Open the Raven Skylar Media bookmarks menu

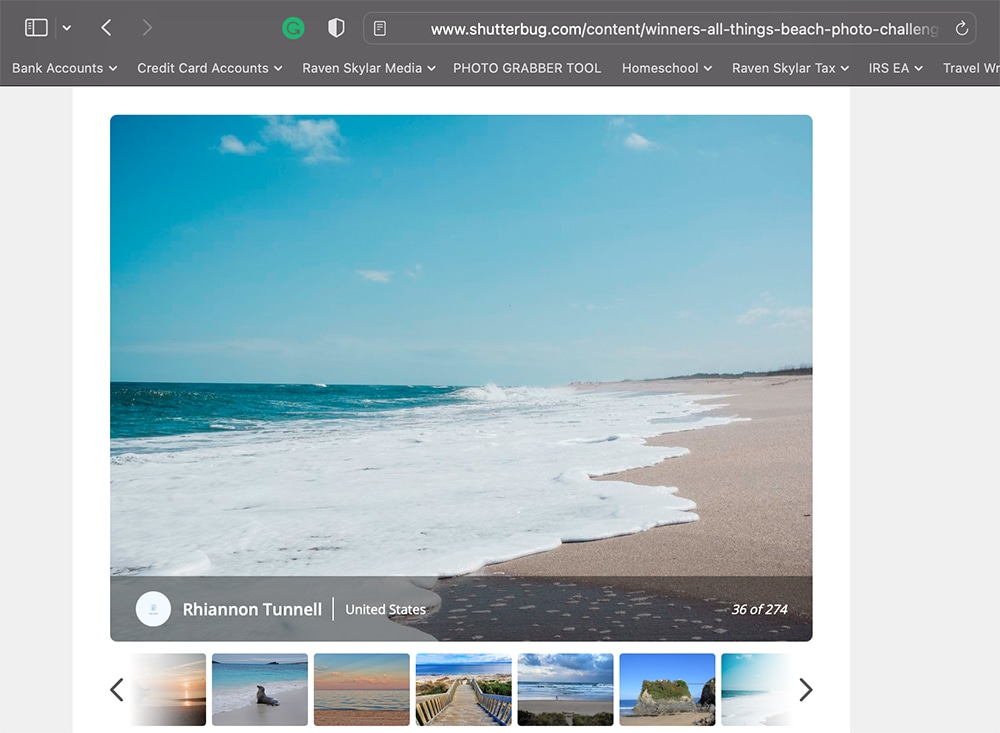368,68
